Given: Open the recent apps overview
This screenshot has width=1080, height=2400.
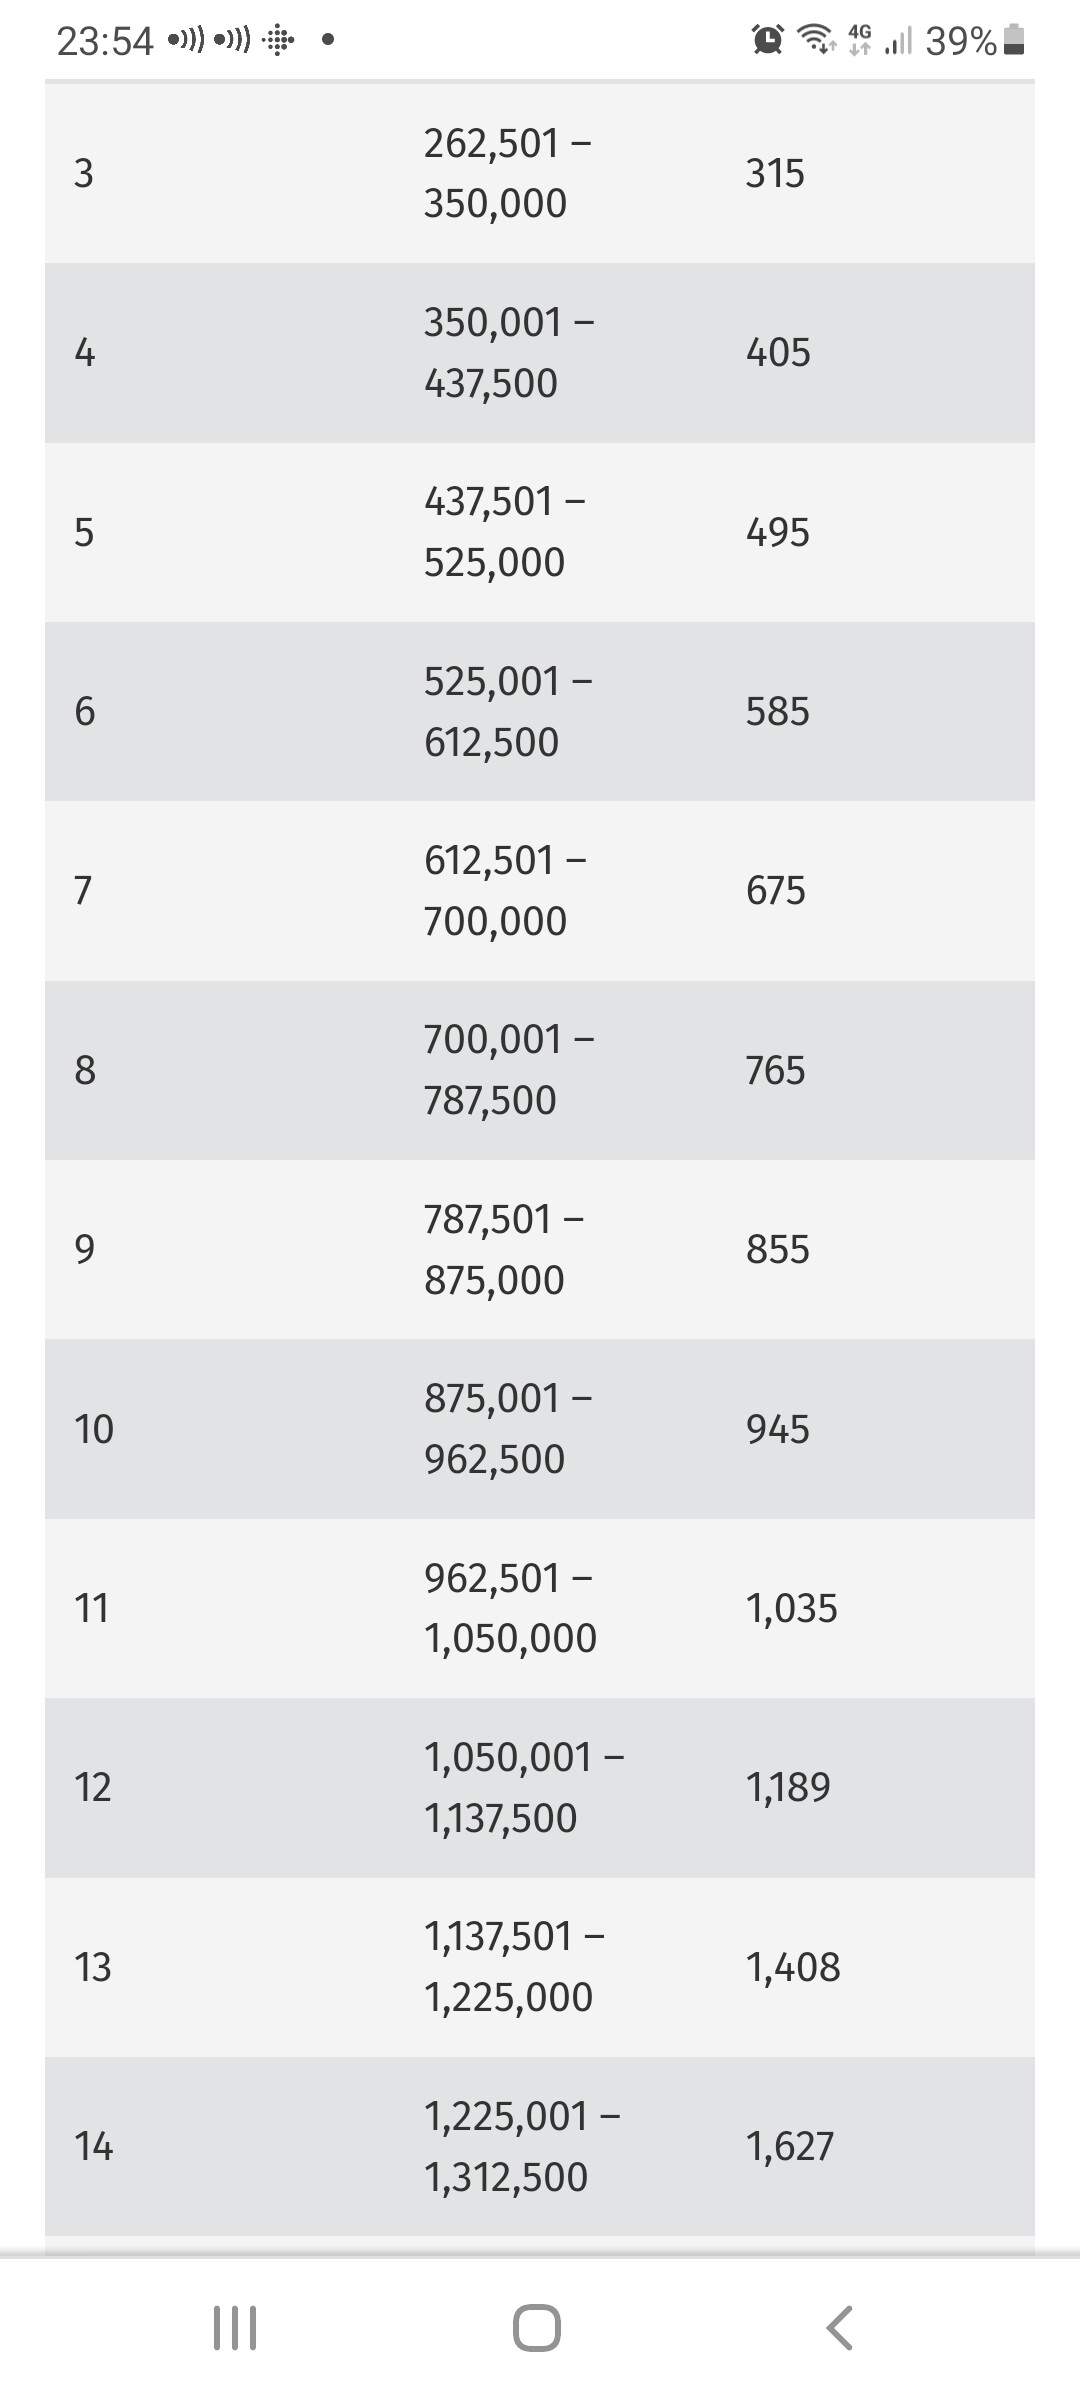Looking at the screenshot, I should 236,2327.
